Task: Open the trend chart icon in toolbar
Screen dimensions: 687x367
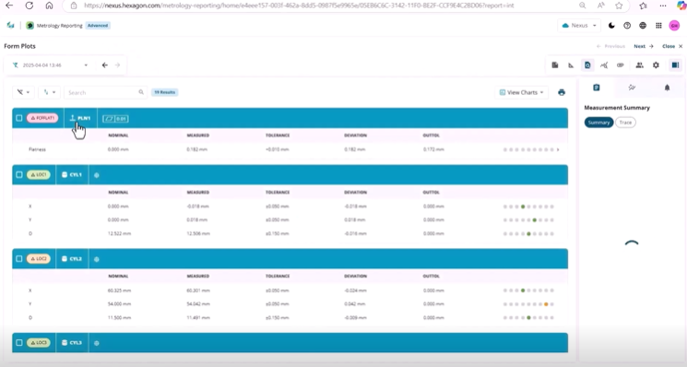Action: point(604,65)
